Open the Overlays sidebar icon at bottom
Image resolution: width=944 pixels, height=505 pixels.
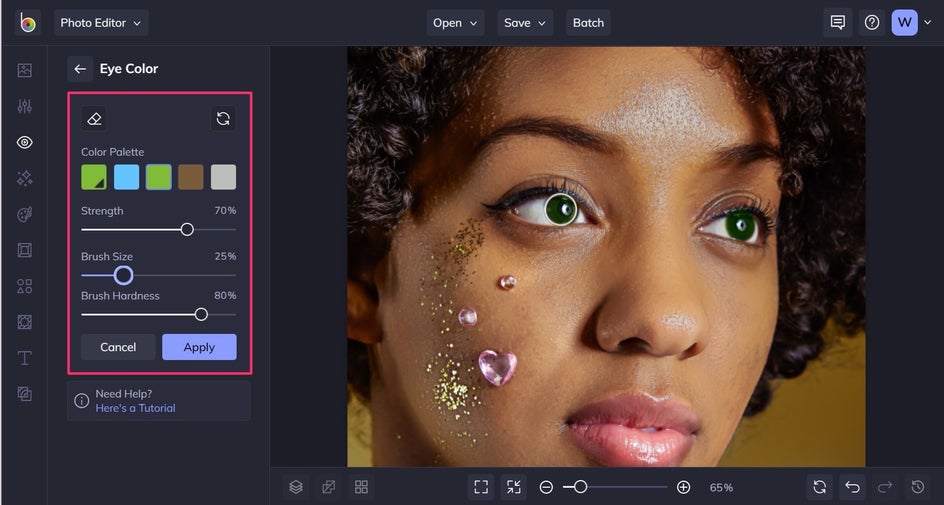(x=25, y=394)
